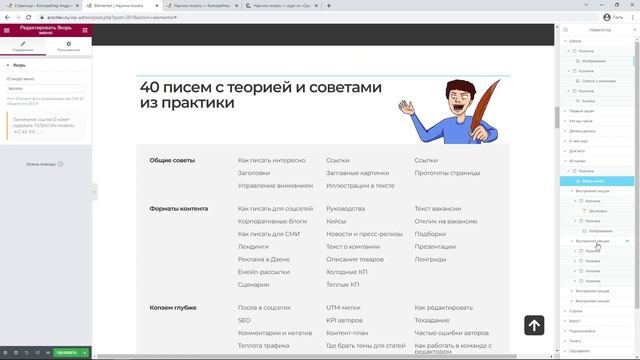Collapse the Шапка section in Navigator
640x360 pixels.
click(x=565, y=41)
